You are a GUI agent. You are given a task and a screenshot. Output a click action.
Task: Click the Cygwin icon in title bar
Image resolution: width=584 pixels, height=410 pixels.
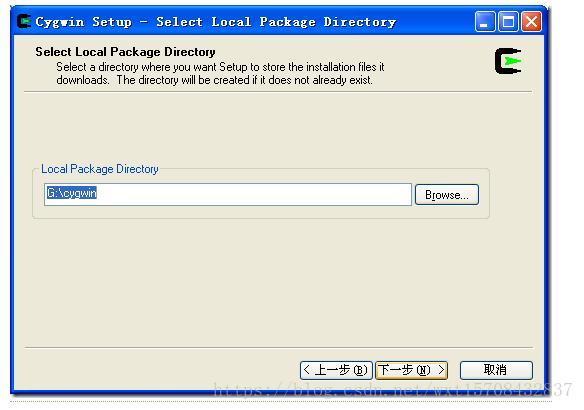click(x=24, y=21)
